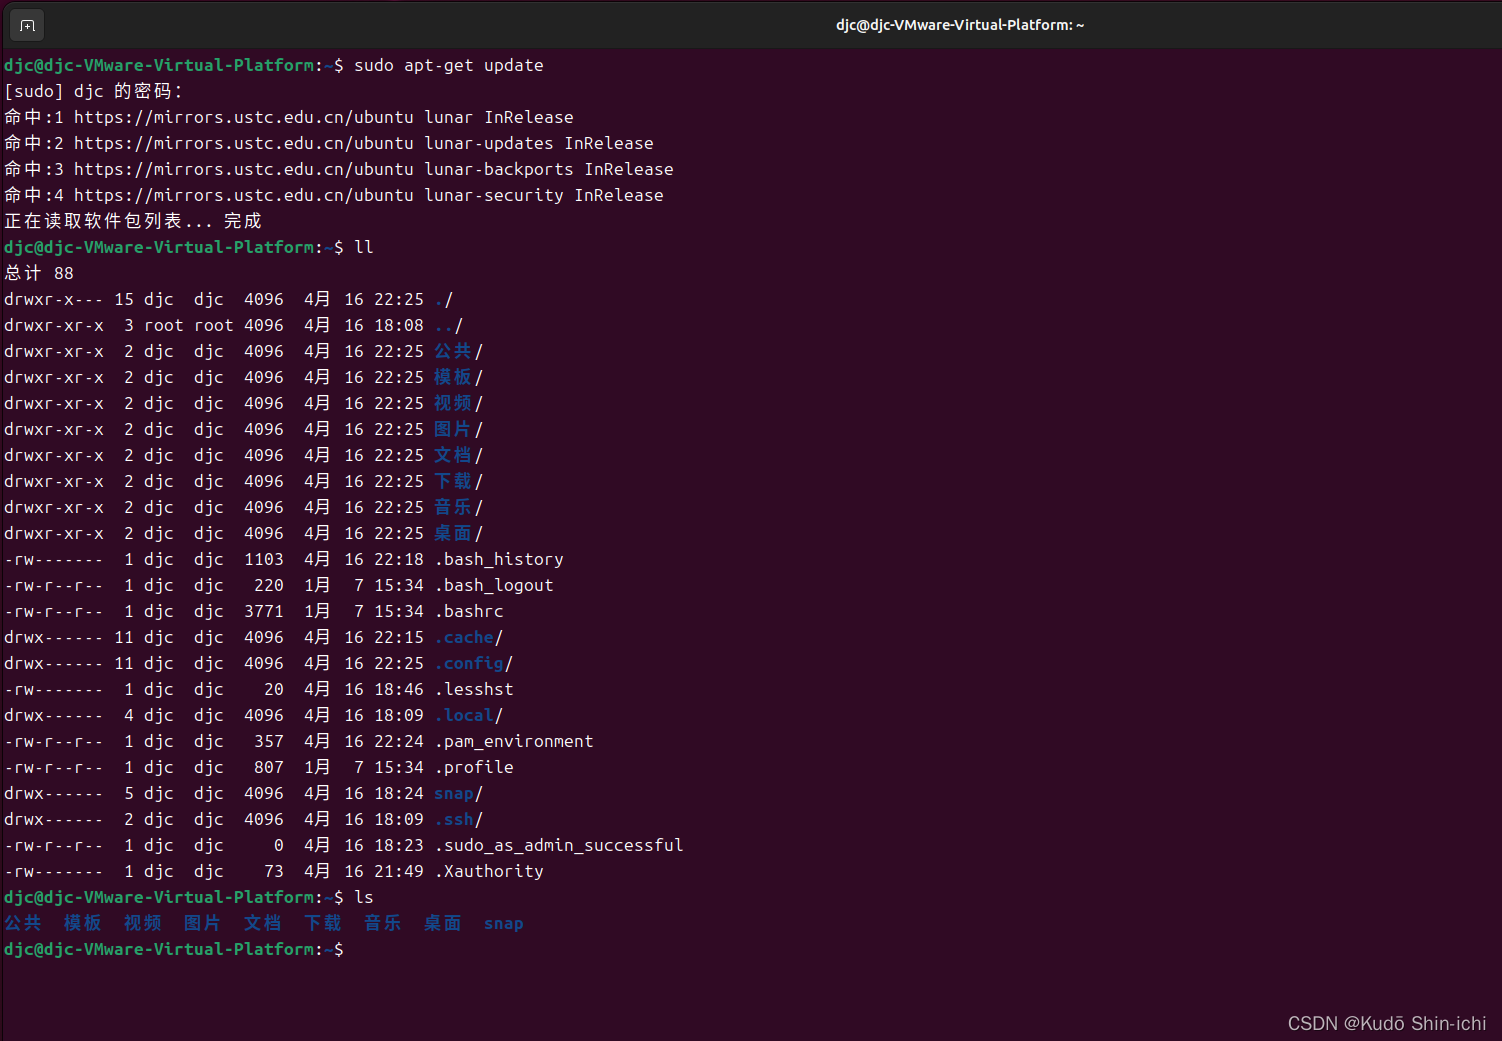Click the 公共/ directory in ll listing
The height and width of the screenshot is (1041, 1502).
tap(459, 351)
